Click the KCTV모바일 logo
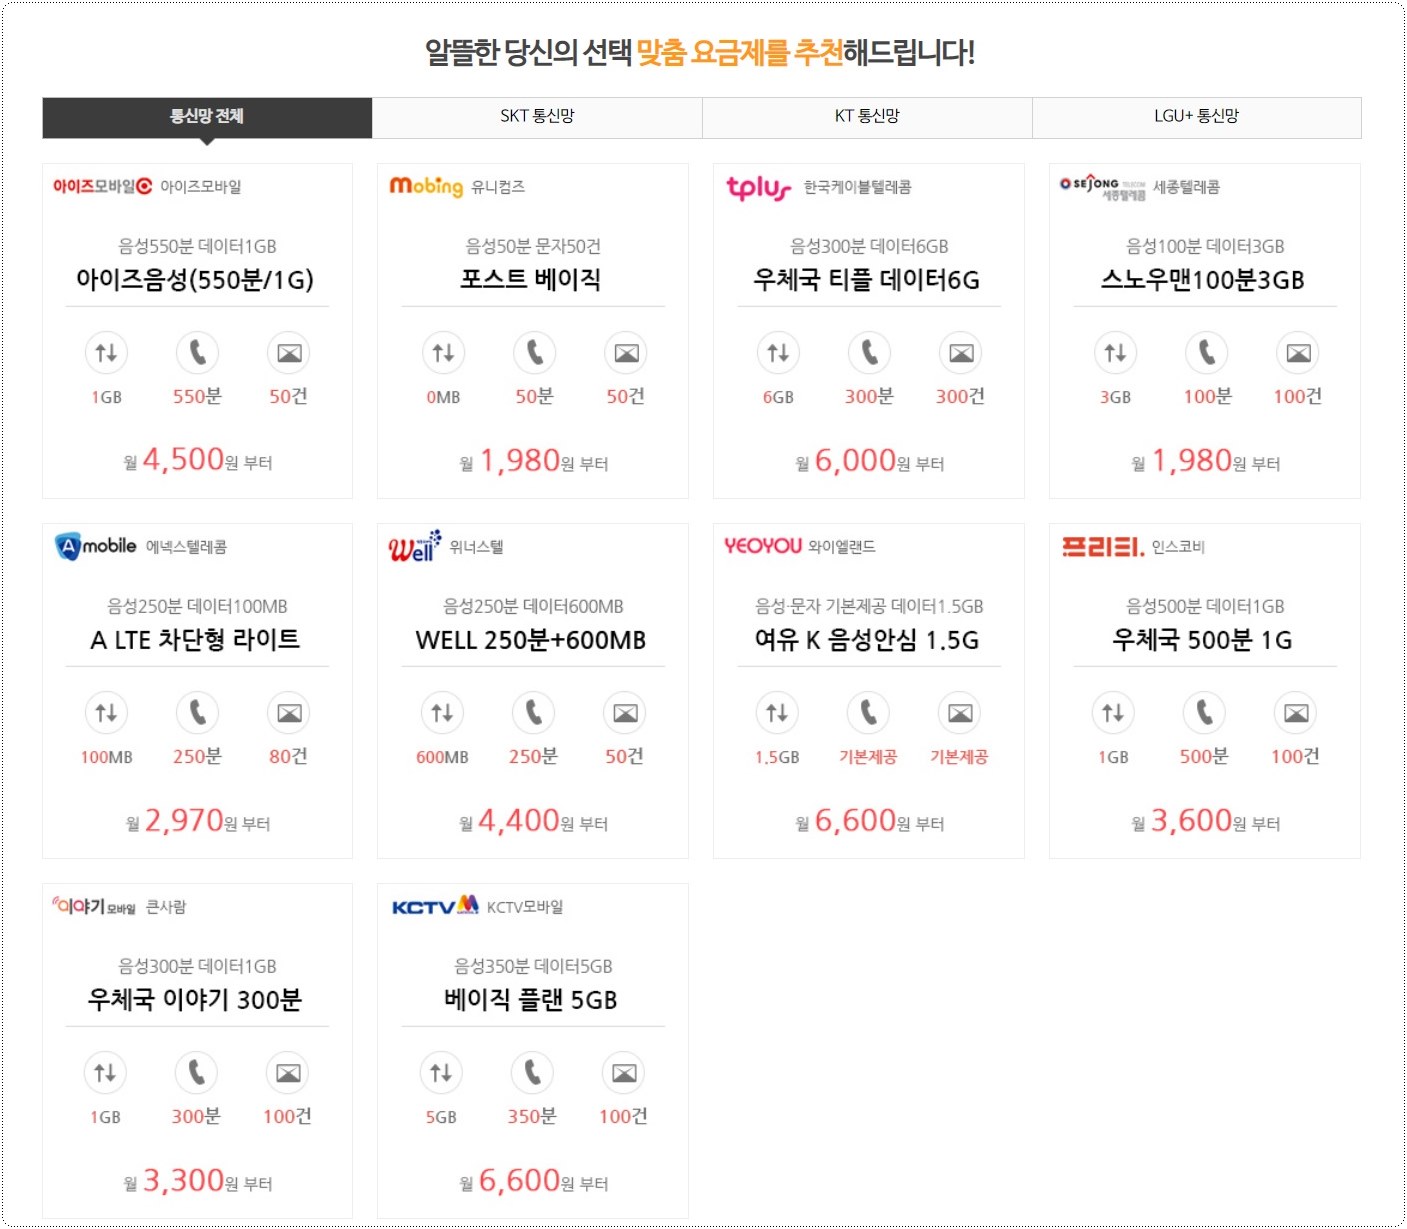This screenshot has width=1407, height=1229. pos(435,905)
